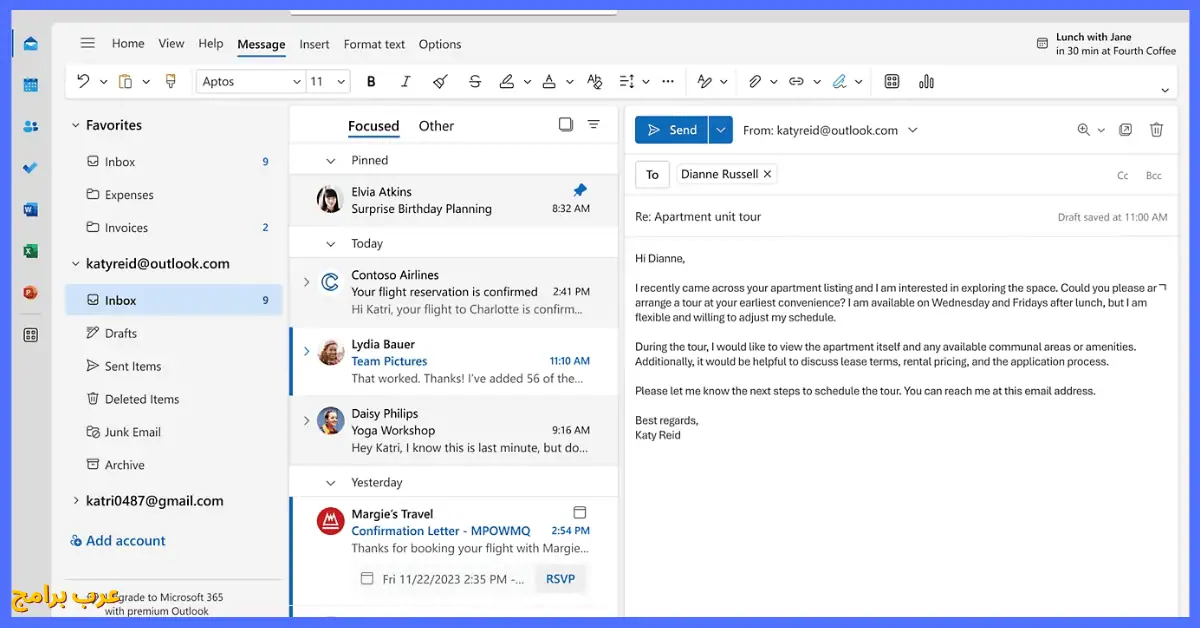Open the Send options dropdown arrow

(x=721, y=130)
